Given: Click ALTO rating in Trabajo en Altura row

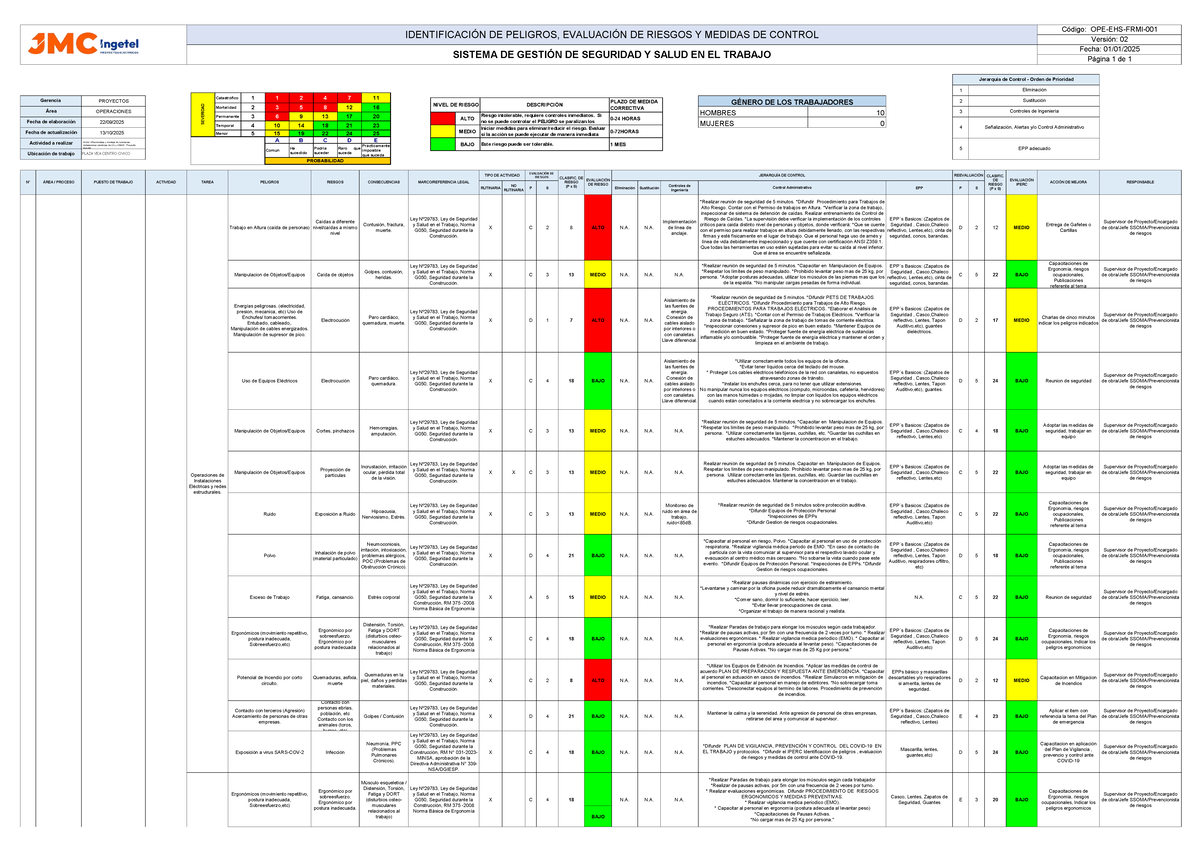Looking at the screenshot, I should [x=597, y=227].
